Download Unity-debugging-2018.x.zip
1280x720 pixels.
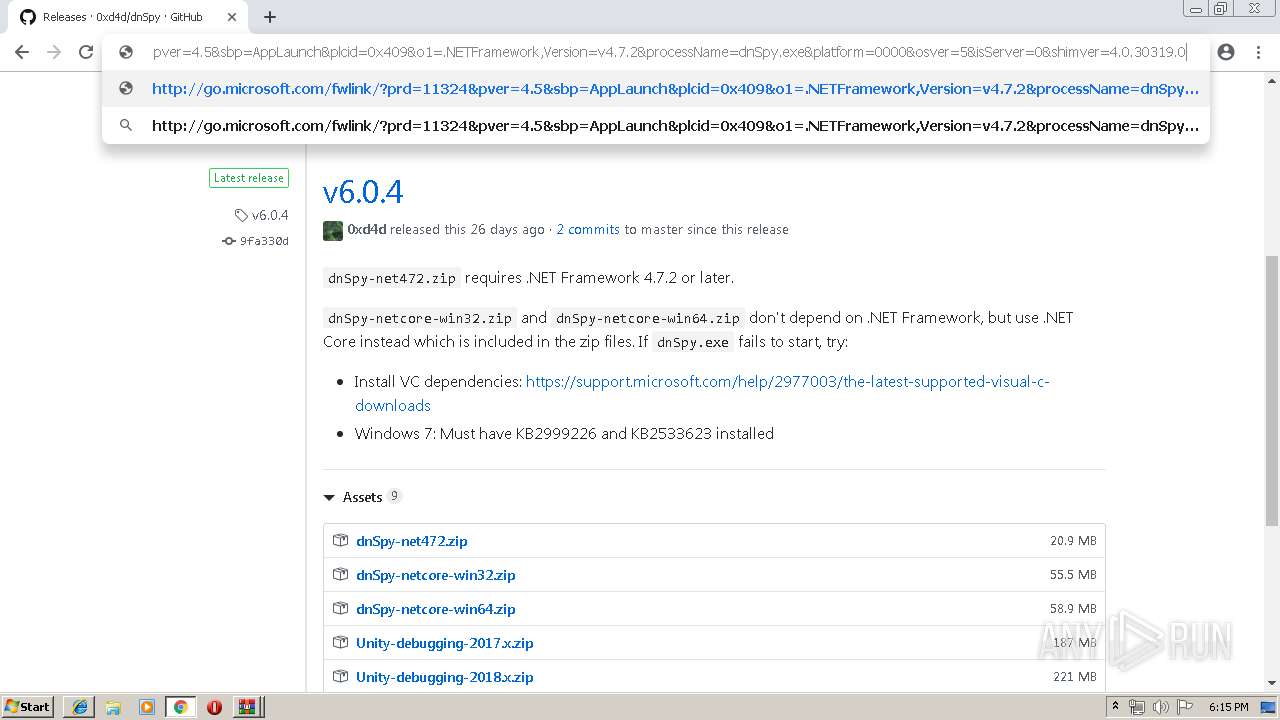pyautogui.click(x=445, y=677)
